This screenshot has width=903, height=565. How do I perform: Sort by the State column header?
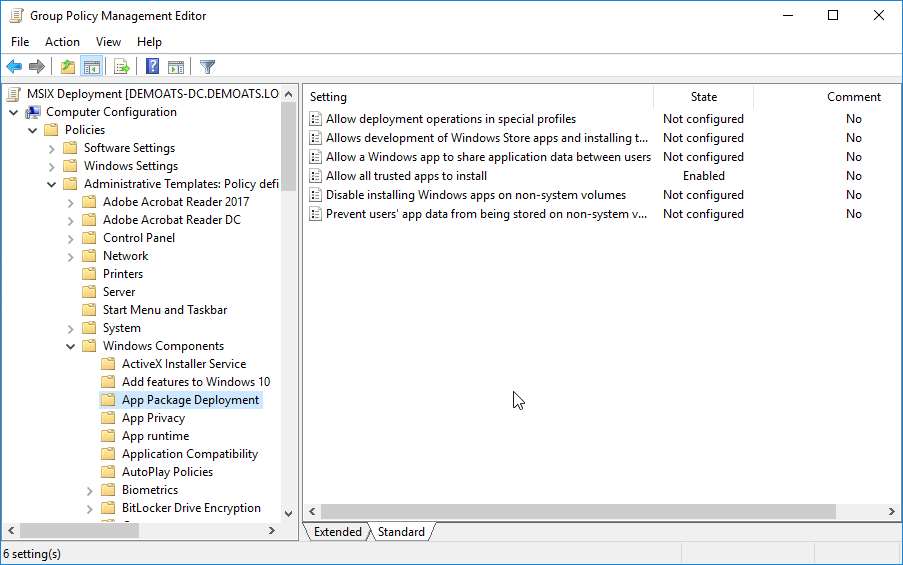coord(703,97)
